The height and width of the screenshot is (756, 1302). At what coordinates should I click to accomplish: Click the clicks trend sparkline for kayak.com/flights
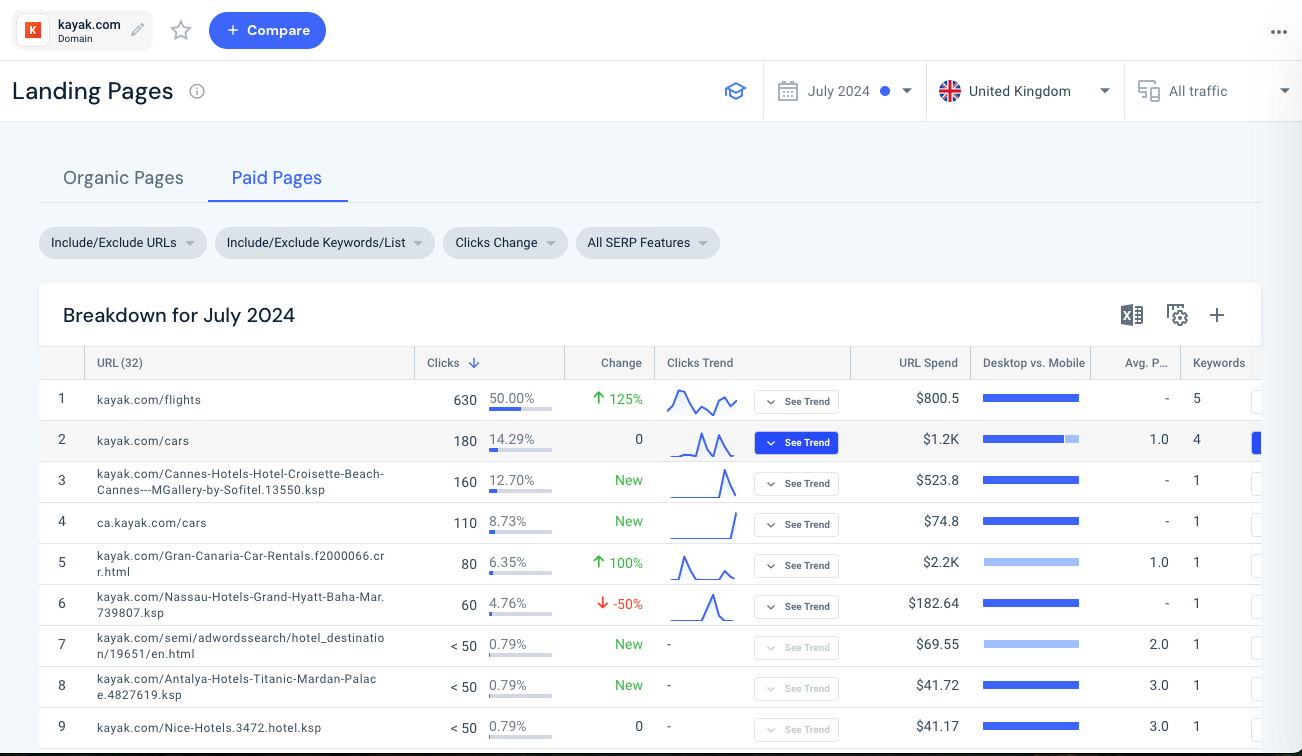point(702,401)
